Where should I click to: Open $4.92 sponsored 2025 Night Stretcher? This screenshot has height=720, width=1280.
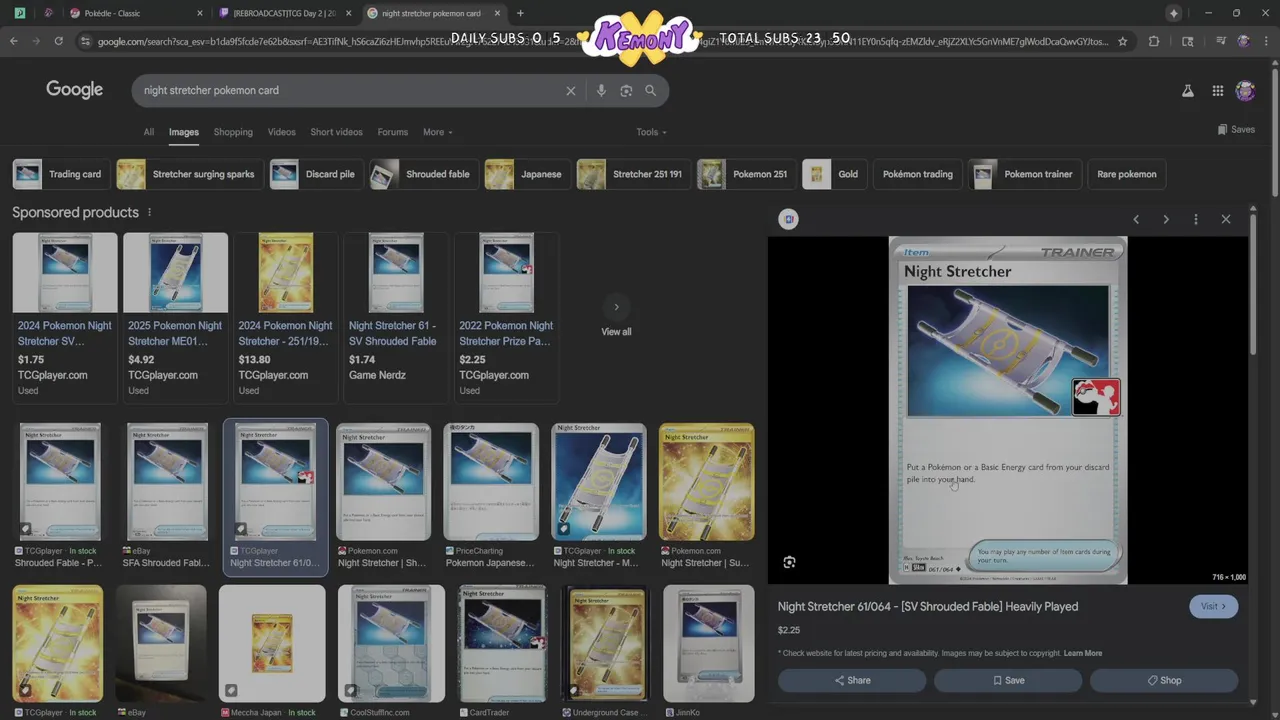[175, 316]
